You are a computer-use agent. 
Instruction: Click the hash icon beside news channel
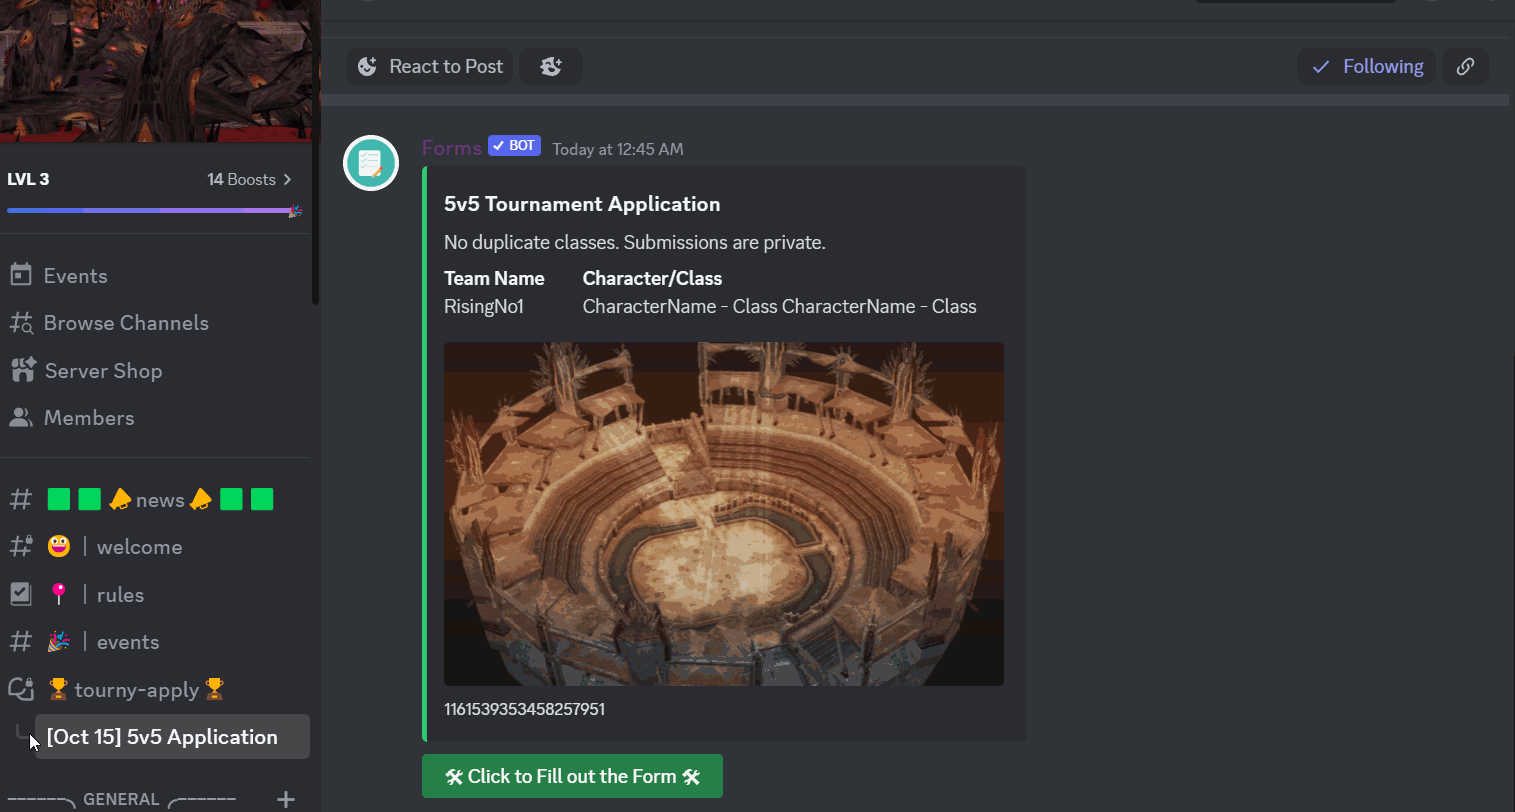pos(20,499)
